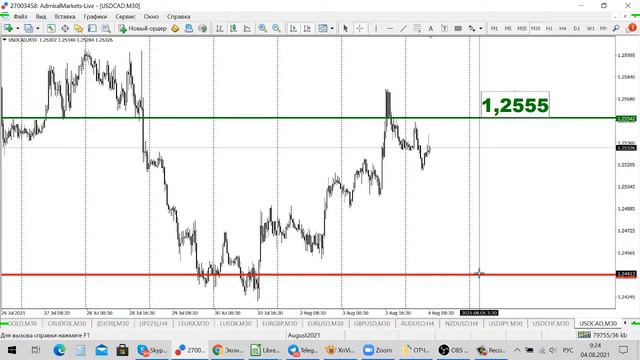Open Zoom from the taskbar
Viewport: 640px width, 360px height.
[378, 350]
